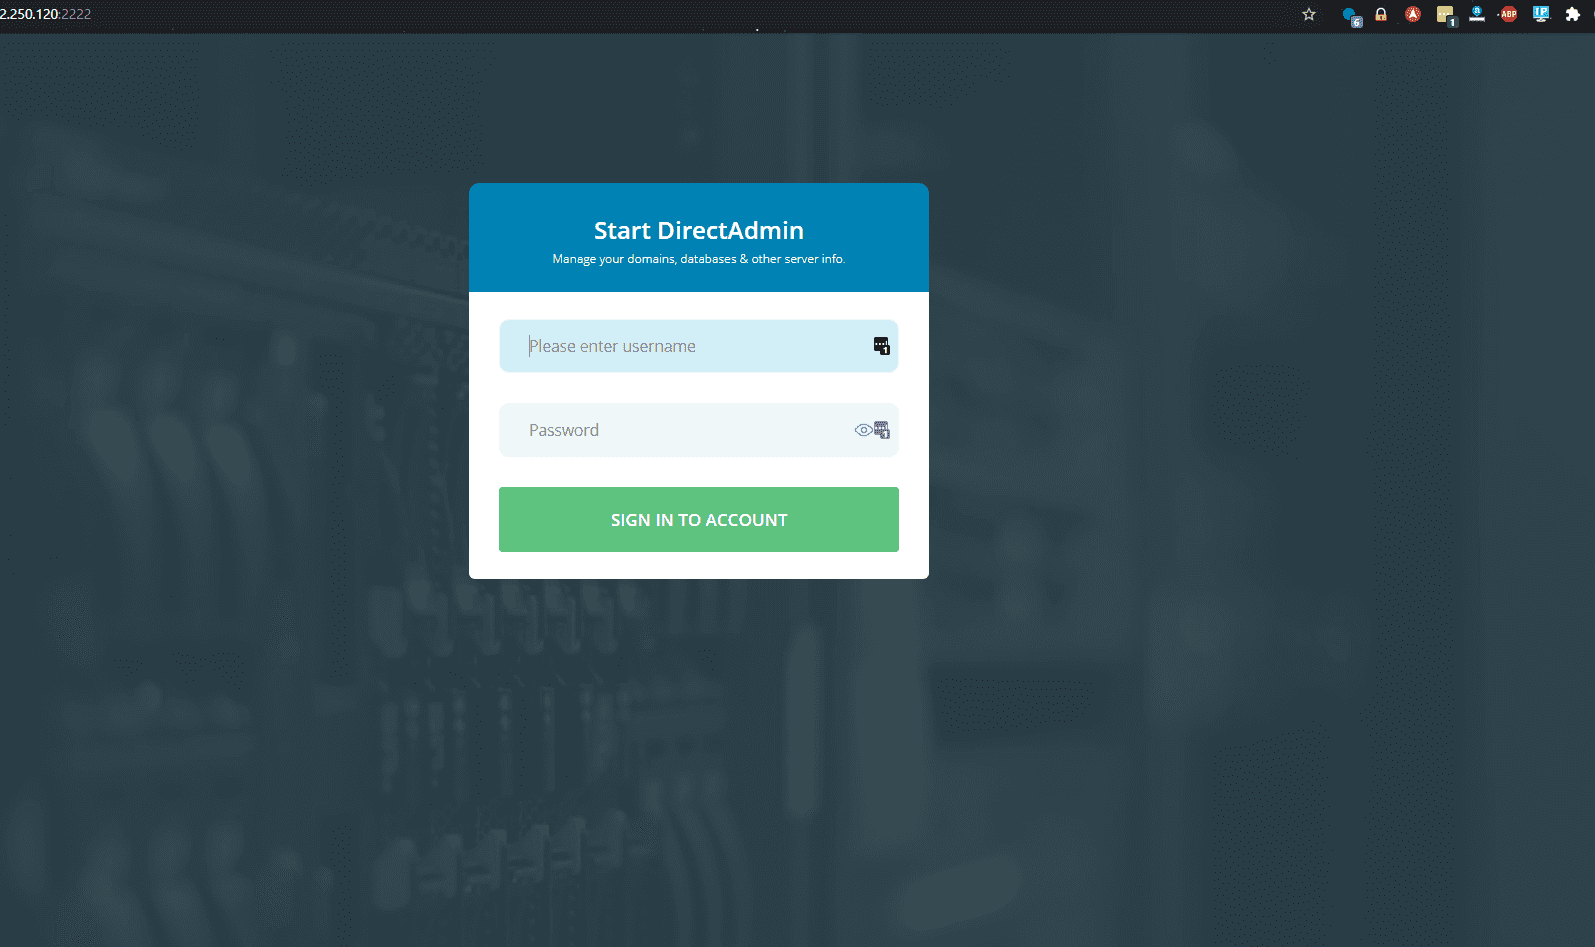This screenshot has height=947, width=1595.
Task: Click the 'Start DirectAdmin' heading
Action: [698, 231]
